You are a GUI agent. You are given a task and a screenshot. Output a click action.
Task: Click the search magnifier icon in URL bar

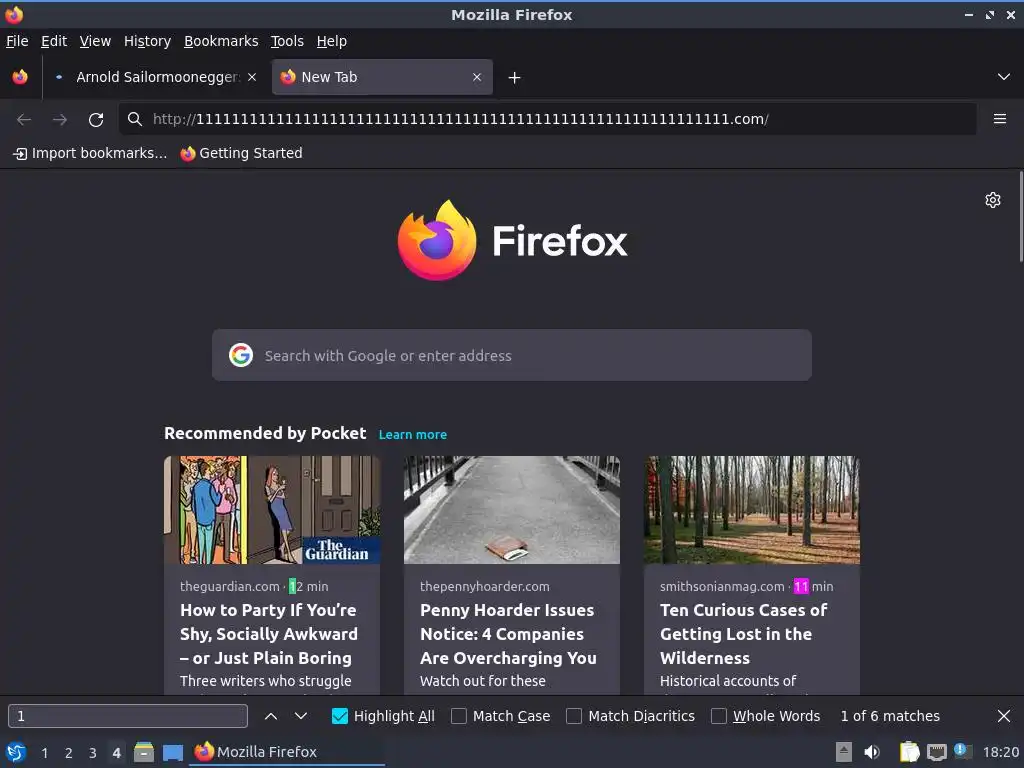click(135, 119)
